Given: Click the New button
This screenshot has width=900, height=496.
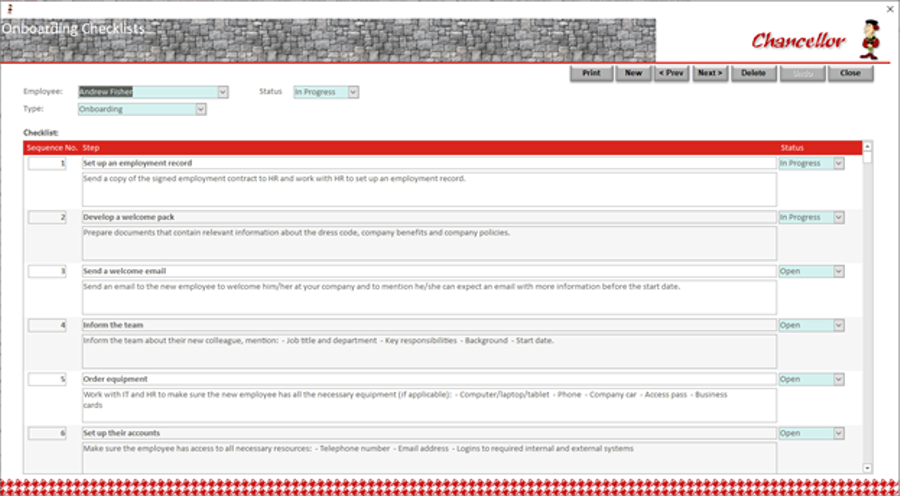Looking at the screenshot, I should point(633,73).
